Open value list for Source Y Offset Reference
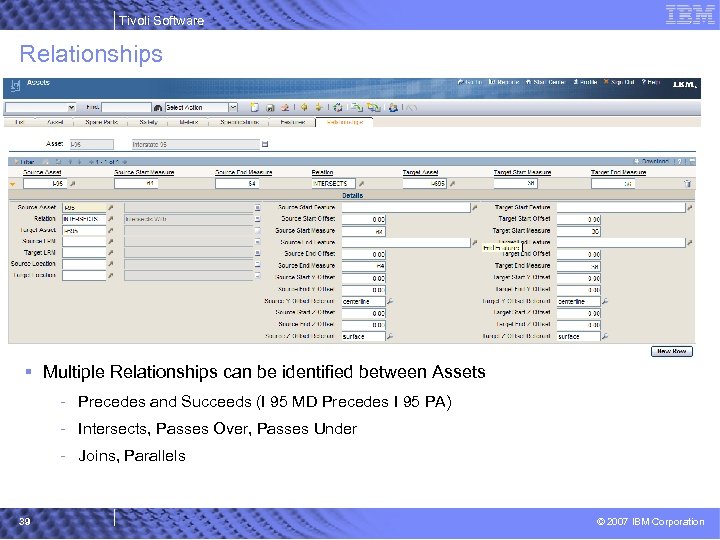This screenshot has width=720, height=540. (390, 302)
